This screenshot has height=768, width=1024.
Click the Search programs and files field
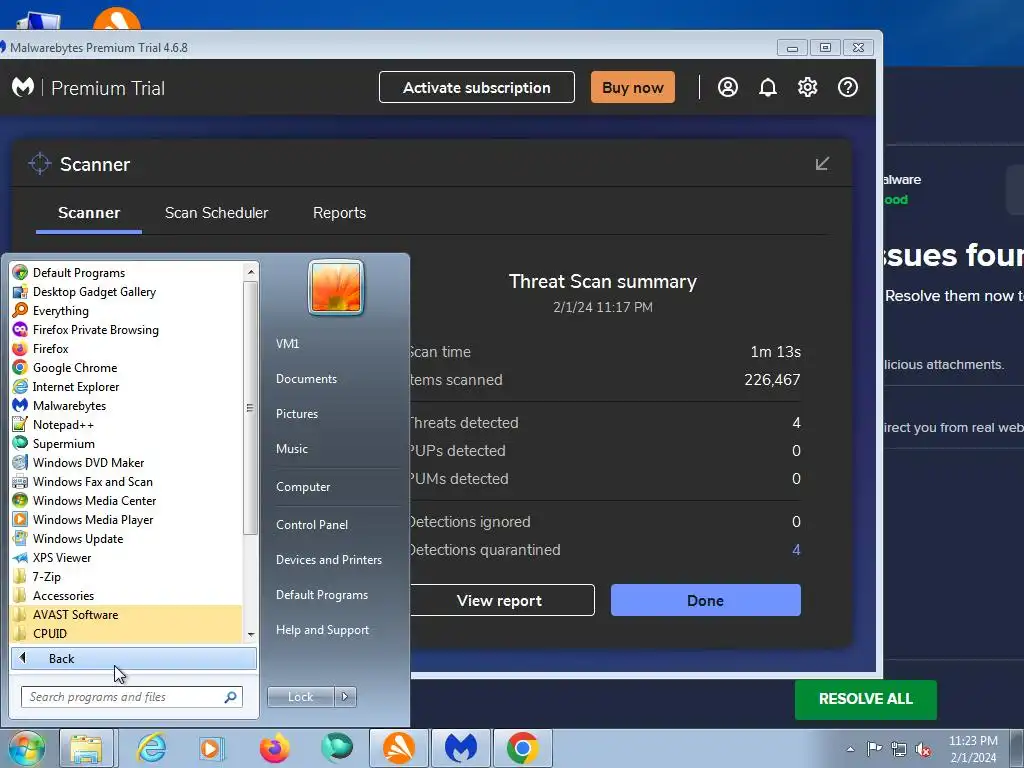(x=131, y=697)
